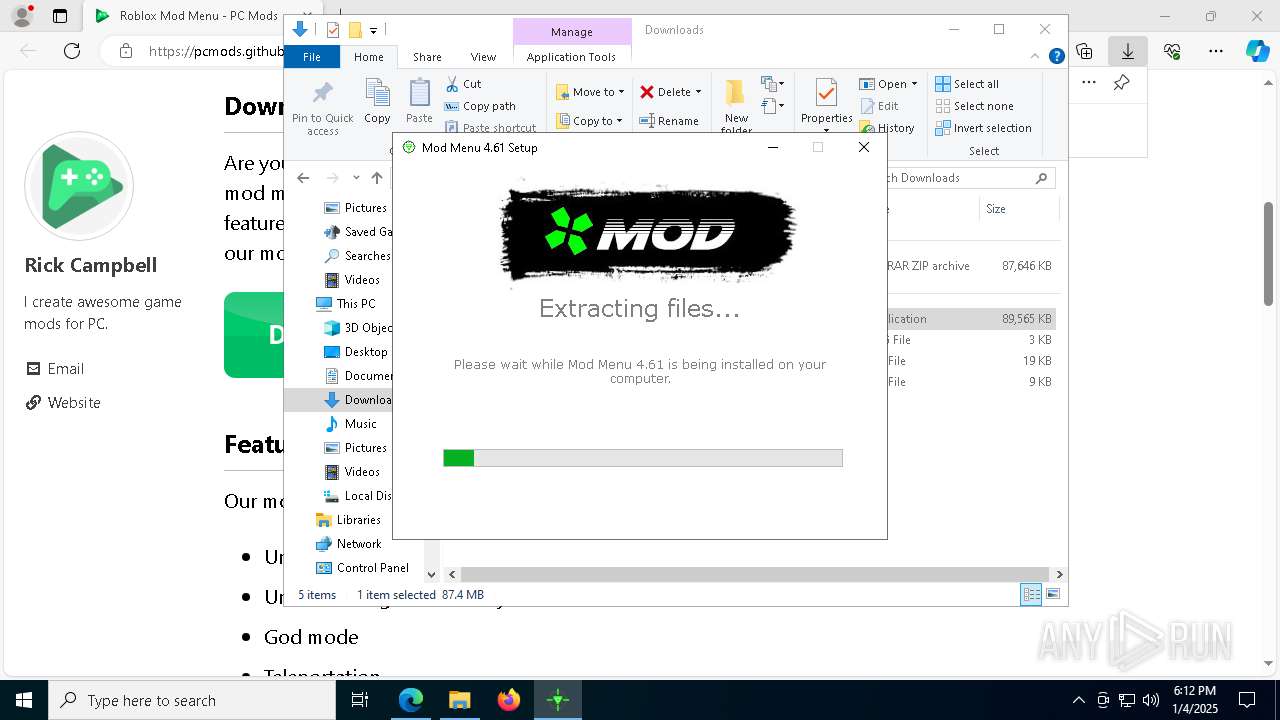Select Searches in the navigation tree
The width and height of the screenshot is (1280, 720).
click(357, 255)
